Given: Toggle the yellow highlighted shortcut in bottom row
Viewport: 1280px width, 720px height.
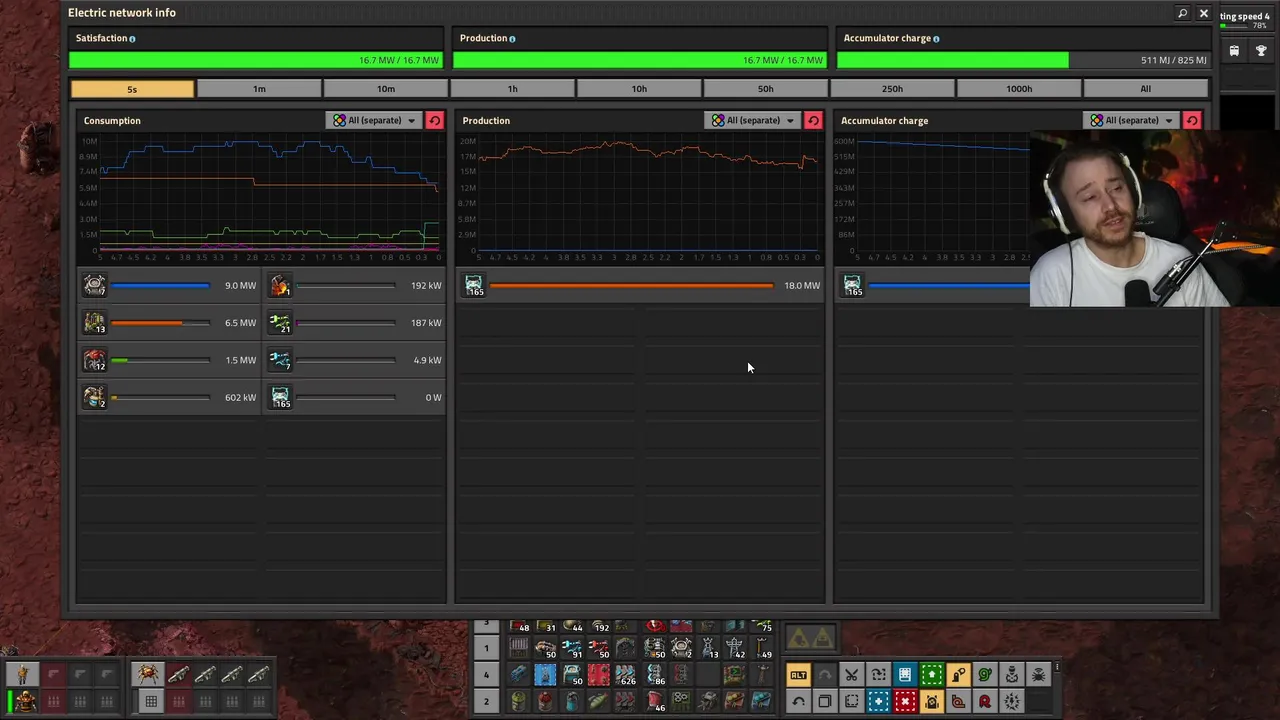Looking at the screenshot, I should tap(932, 701).
